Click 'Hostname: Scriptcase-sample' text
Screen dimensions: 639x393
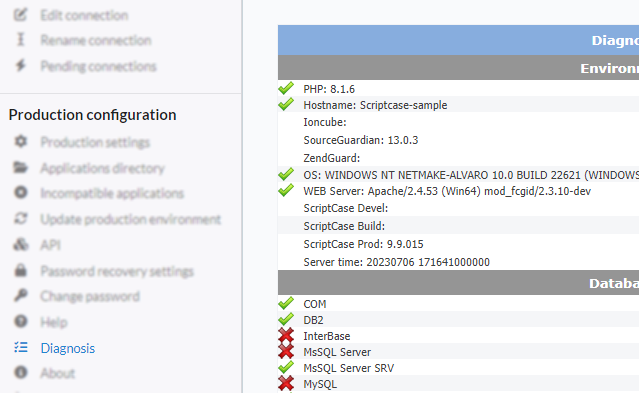click(x=375, y=105)
